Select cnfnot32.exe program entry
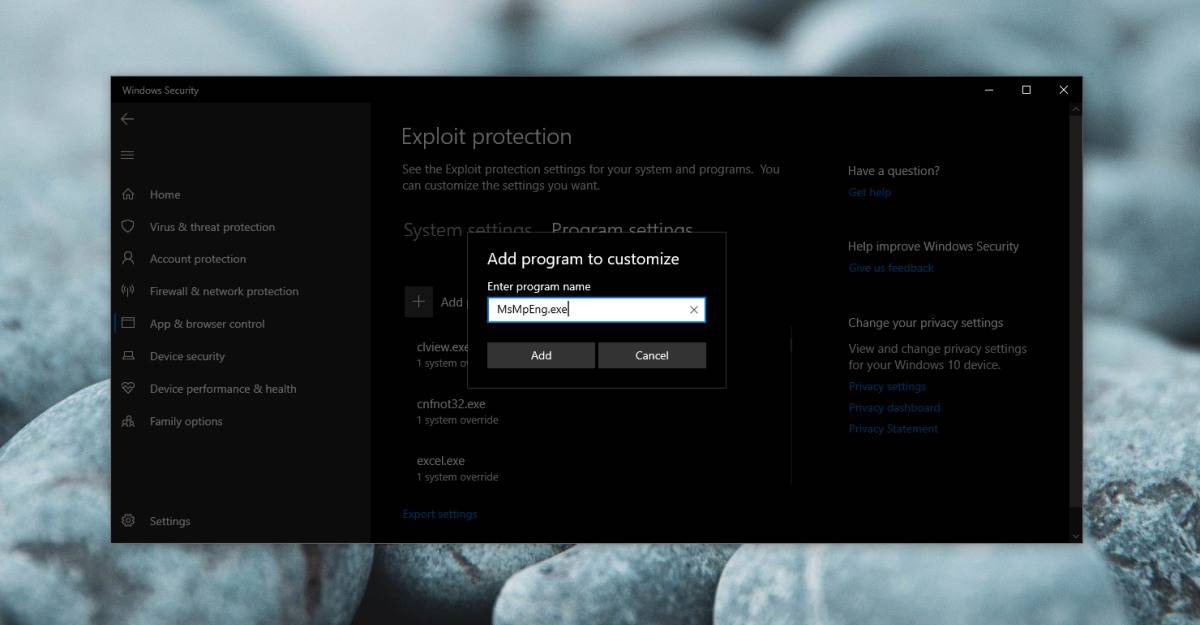 [x=451, y=405]
